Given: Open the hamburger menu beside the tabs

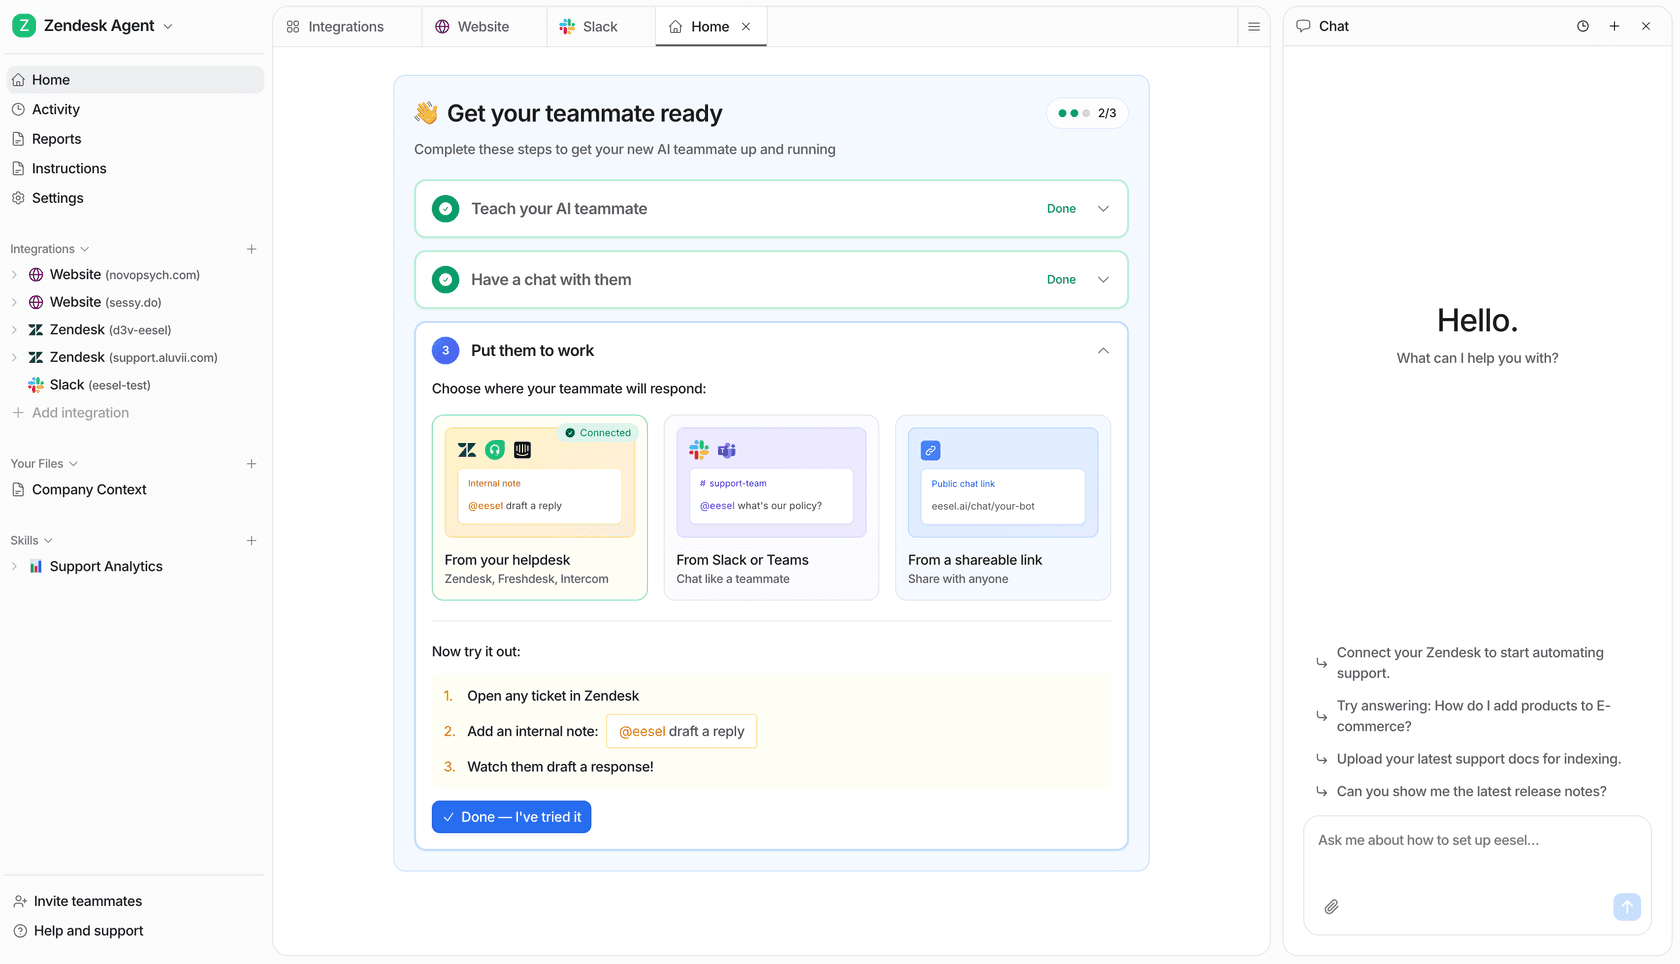Looking at the screenshot, I should coord(1253,26).
